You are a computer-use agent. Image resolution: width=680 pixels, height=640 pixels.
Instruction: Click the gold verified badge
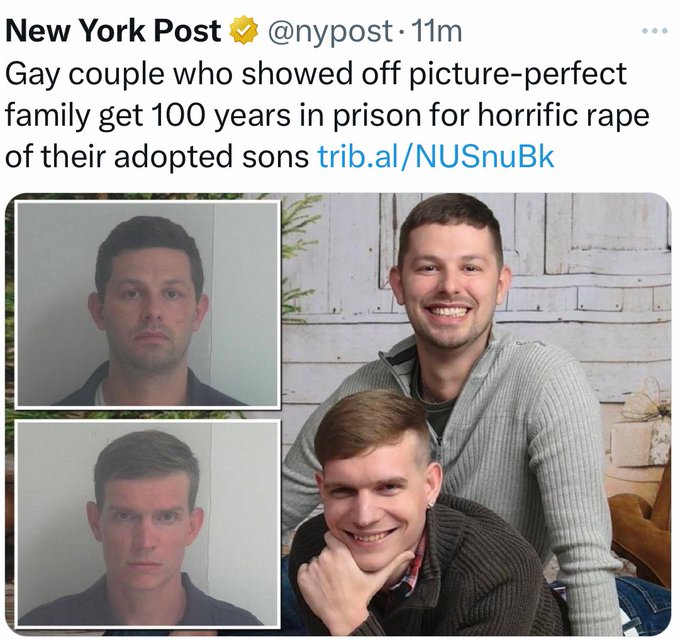[x=243, y=30]
